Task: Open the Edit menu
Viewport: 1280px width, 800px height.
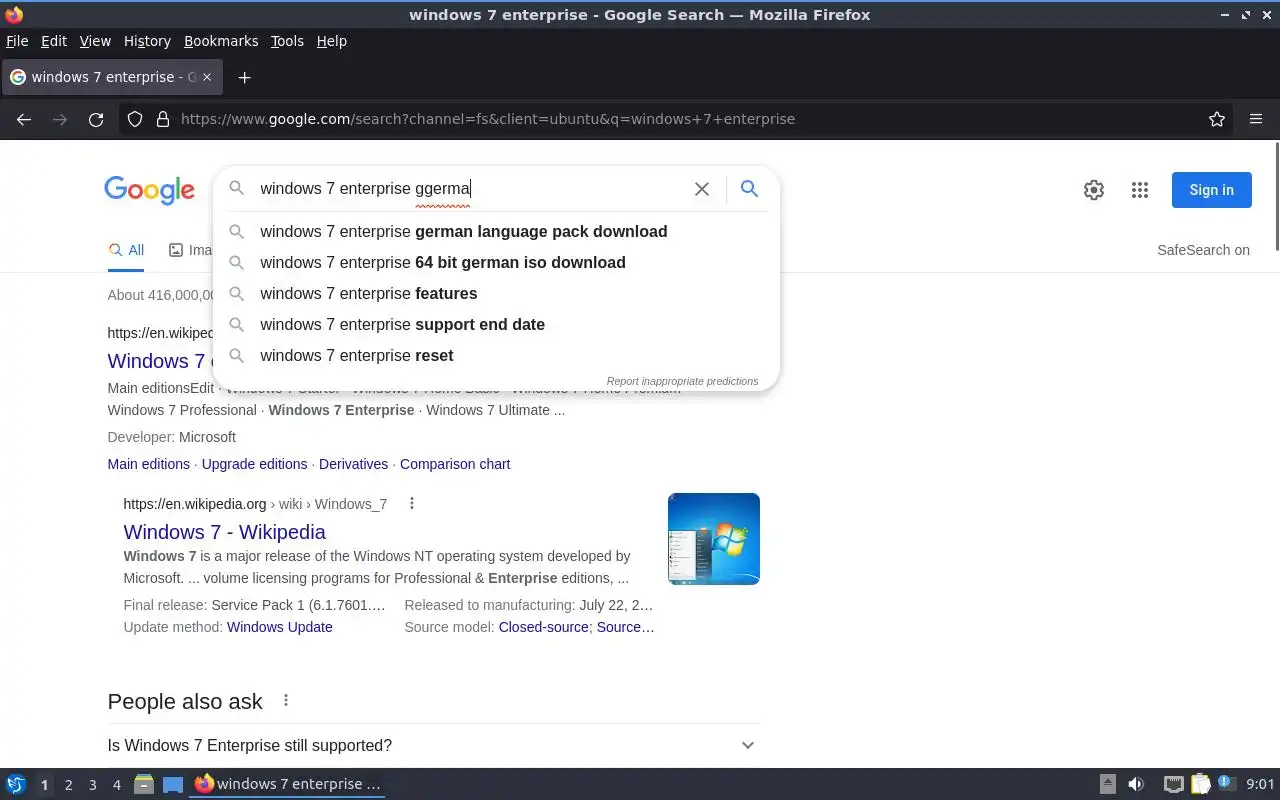Action: 54,41
